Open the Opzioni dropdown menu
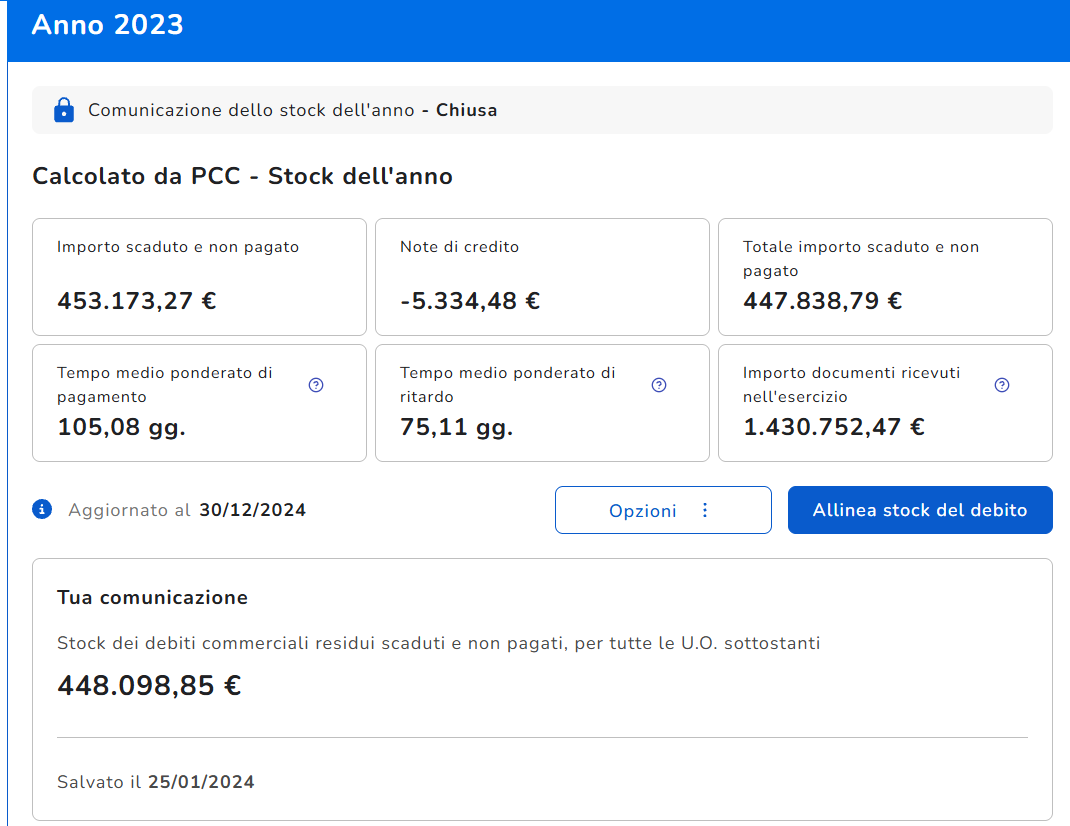Viewport: 1070px width, 826px height. pos(662,510)
